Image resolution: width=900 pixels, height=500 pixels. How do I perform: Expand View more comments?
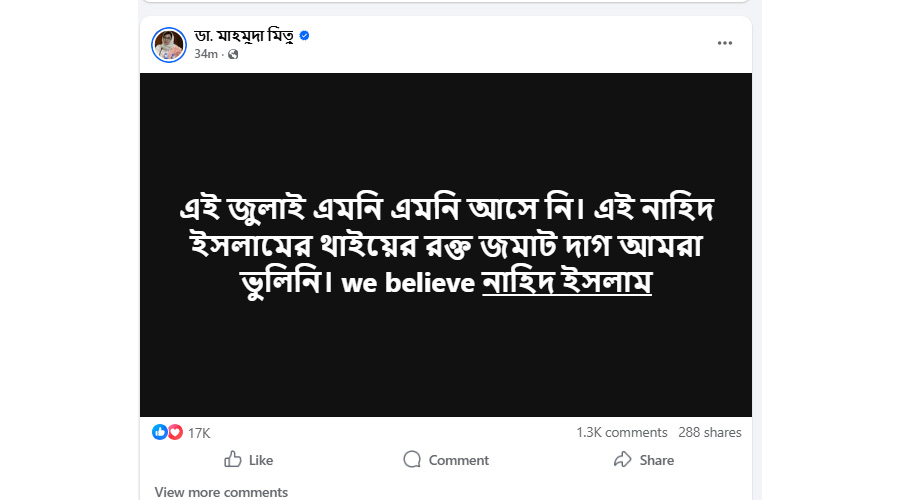point(221,492)
